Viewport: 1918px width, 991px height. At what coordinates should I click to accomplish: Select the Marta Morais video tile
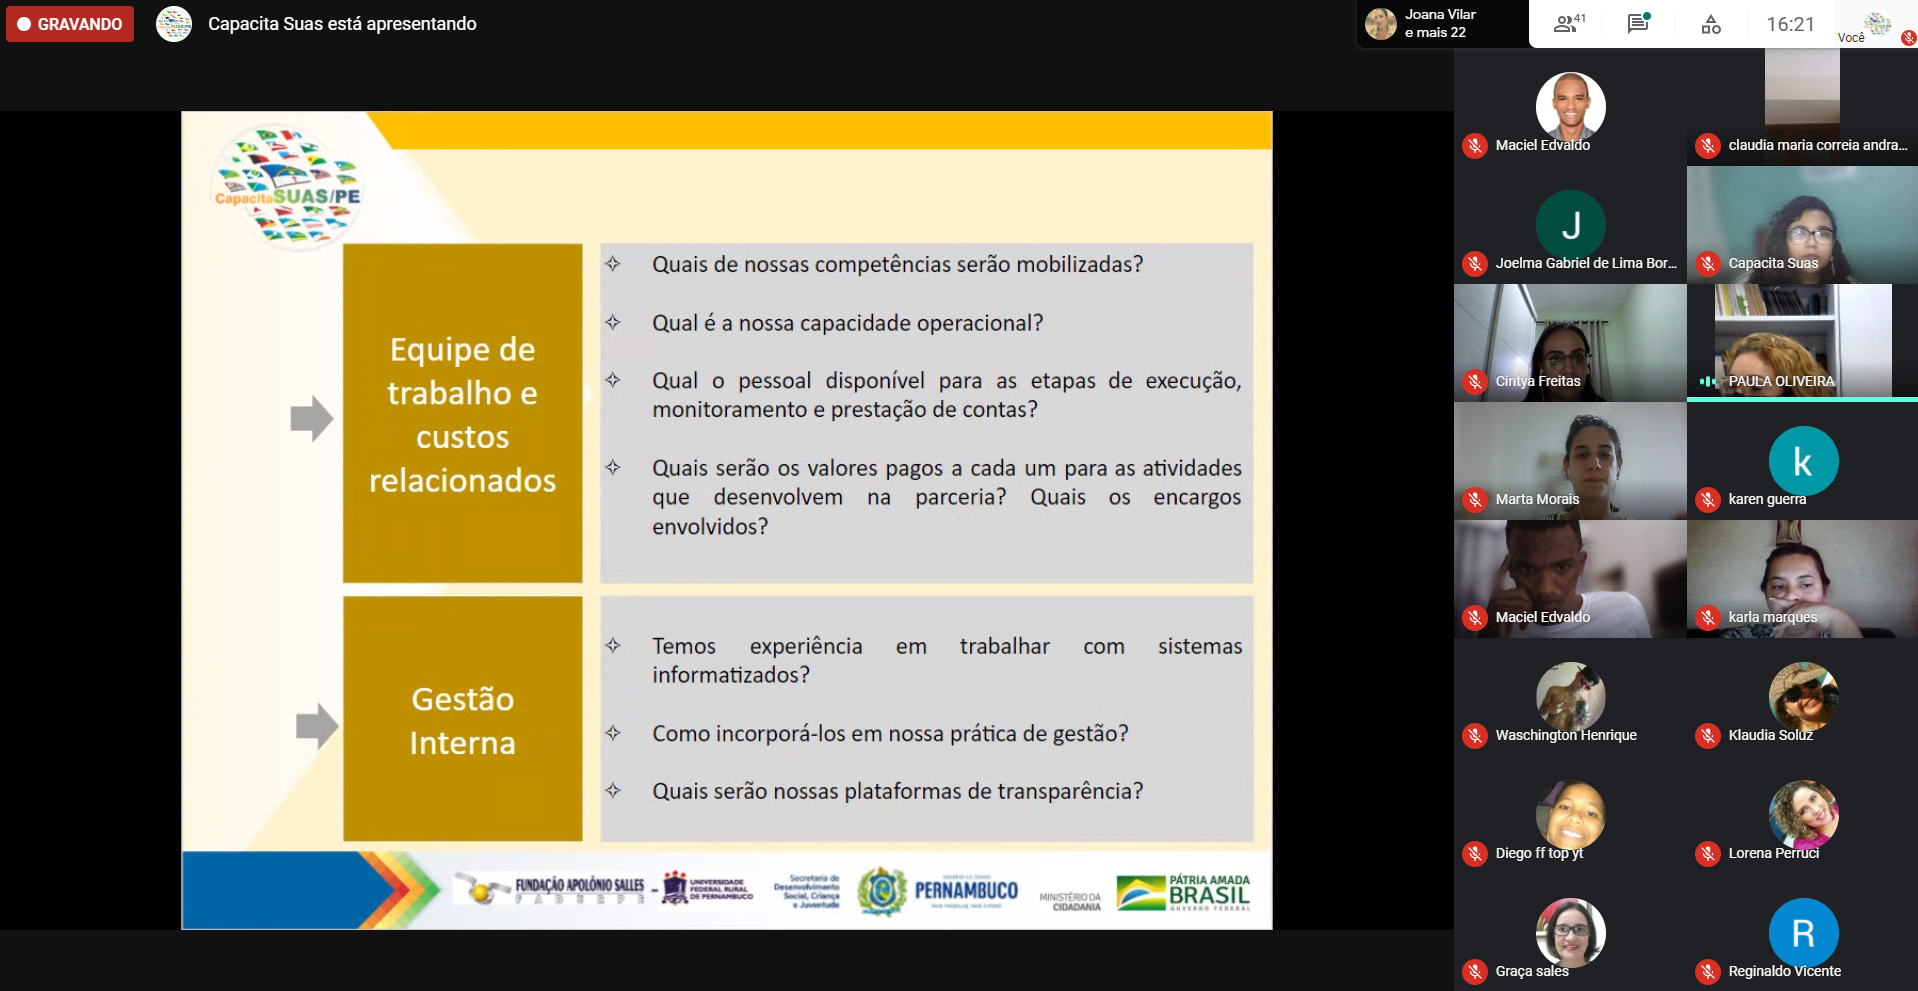[1570, 460]
